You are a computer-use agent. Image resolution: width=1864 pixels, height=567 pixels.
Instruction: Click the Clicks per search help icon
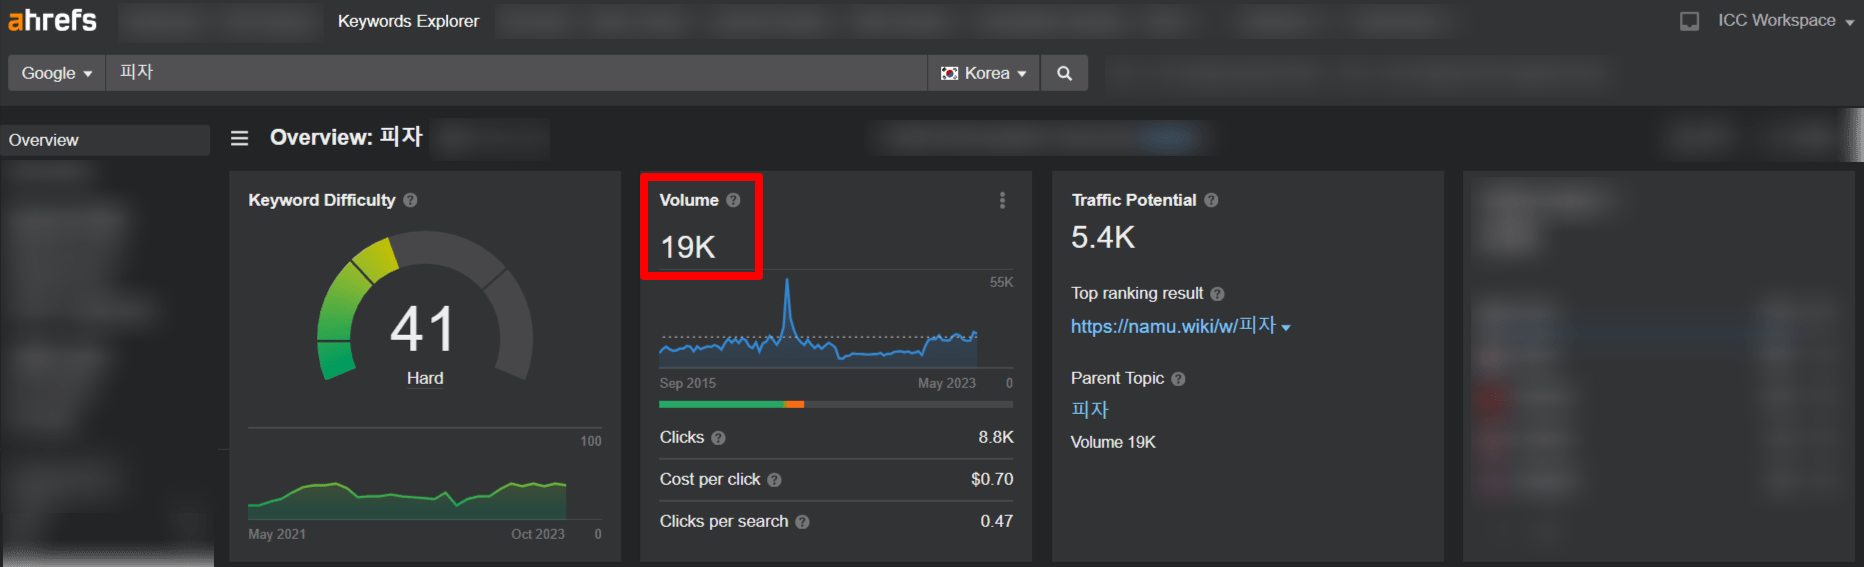pos(802,522)
